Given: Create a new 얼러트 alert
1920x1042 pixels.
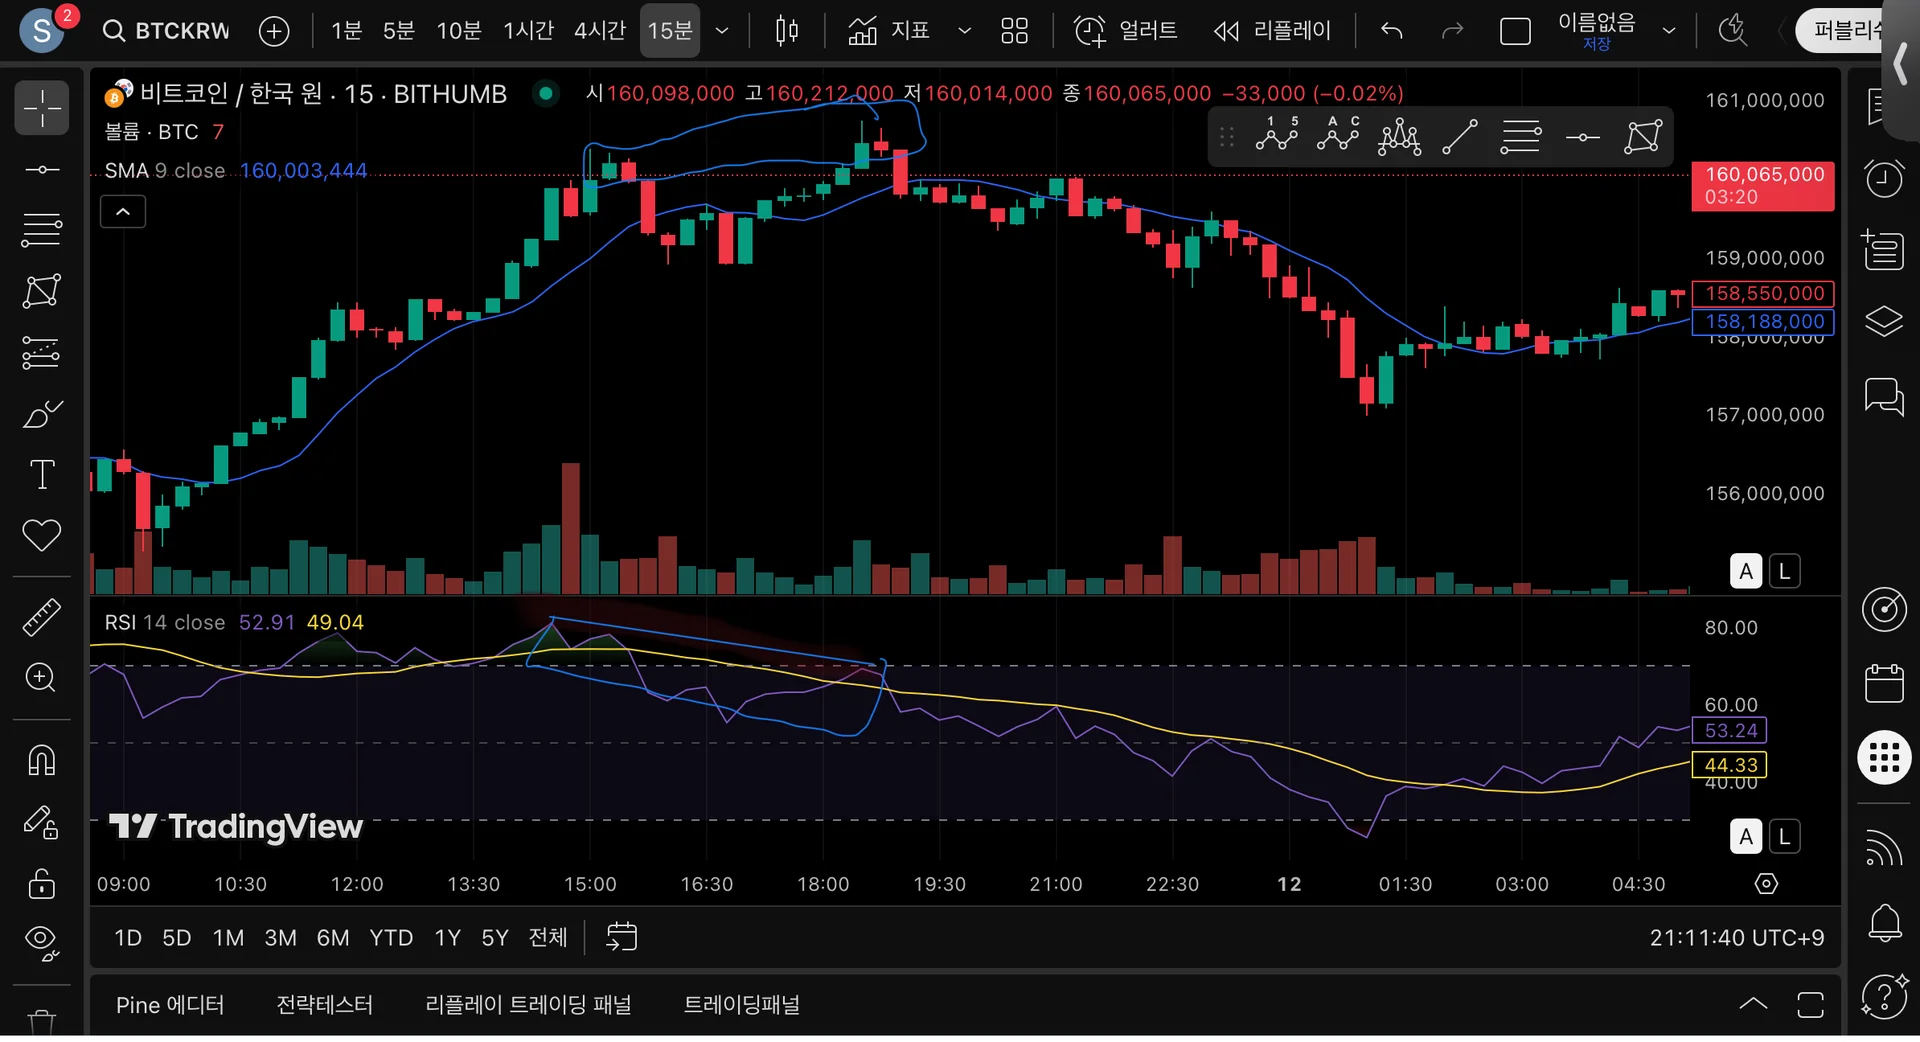Looking at the screenshot, I should click(x=1126, y=31).
